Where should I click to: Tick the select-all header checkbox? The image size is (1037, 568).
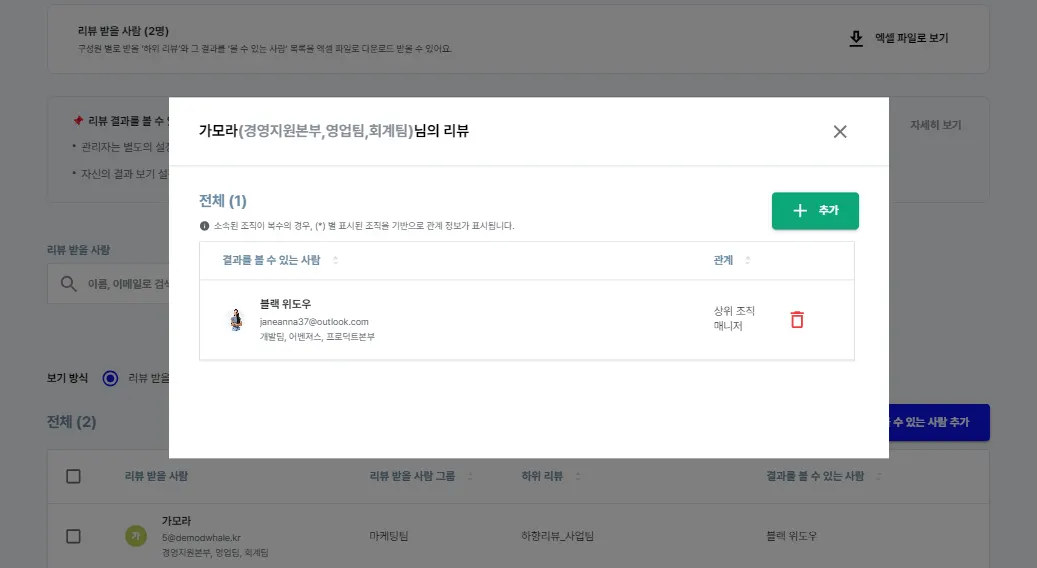[73, 476]
